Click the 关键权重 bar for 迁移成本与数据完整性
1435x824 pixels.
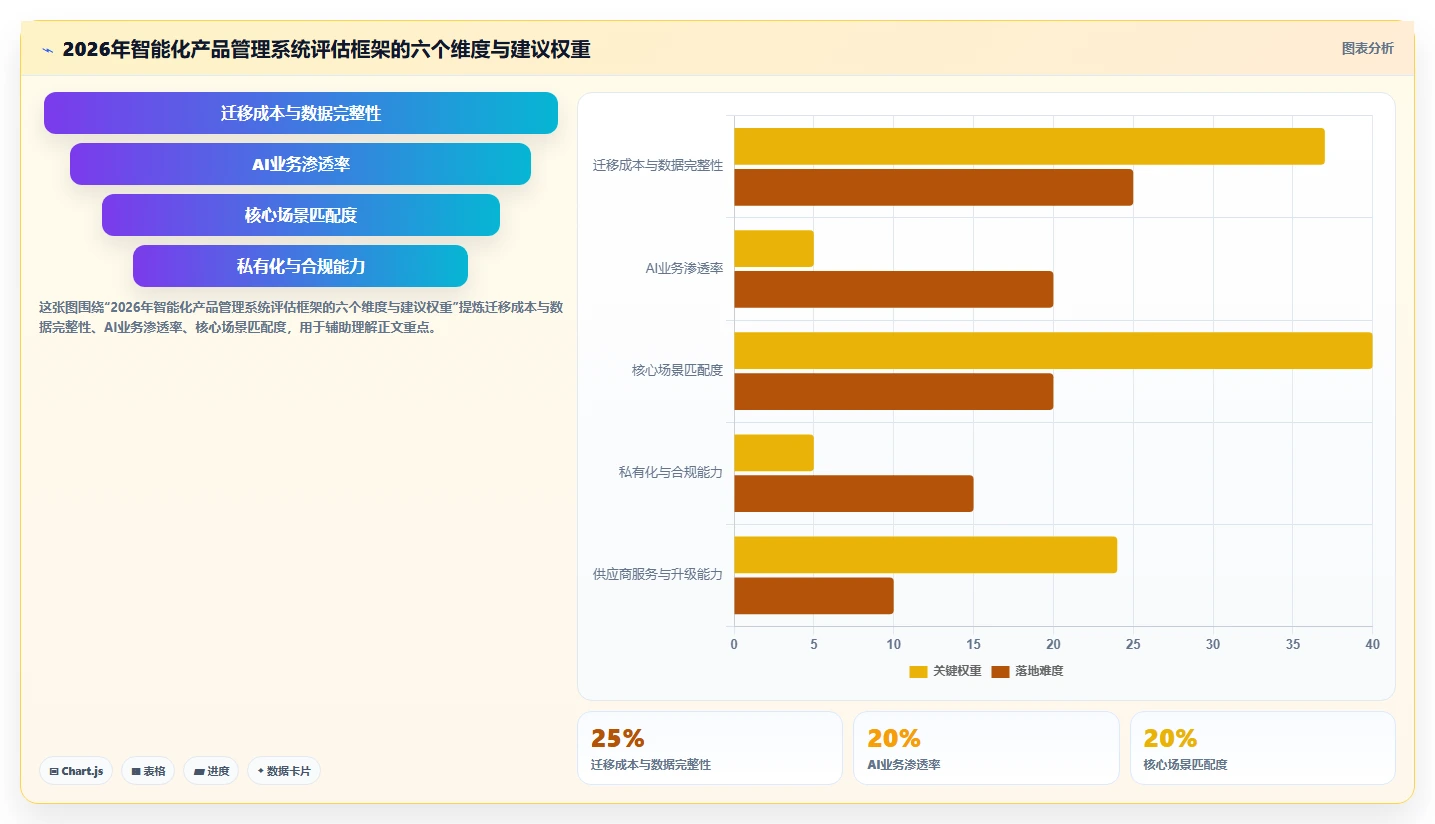pos(1029,146)
